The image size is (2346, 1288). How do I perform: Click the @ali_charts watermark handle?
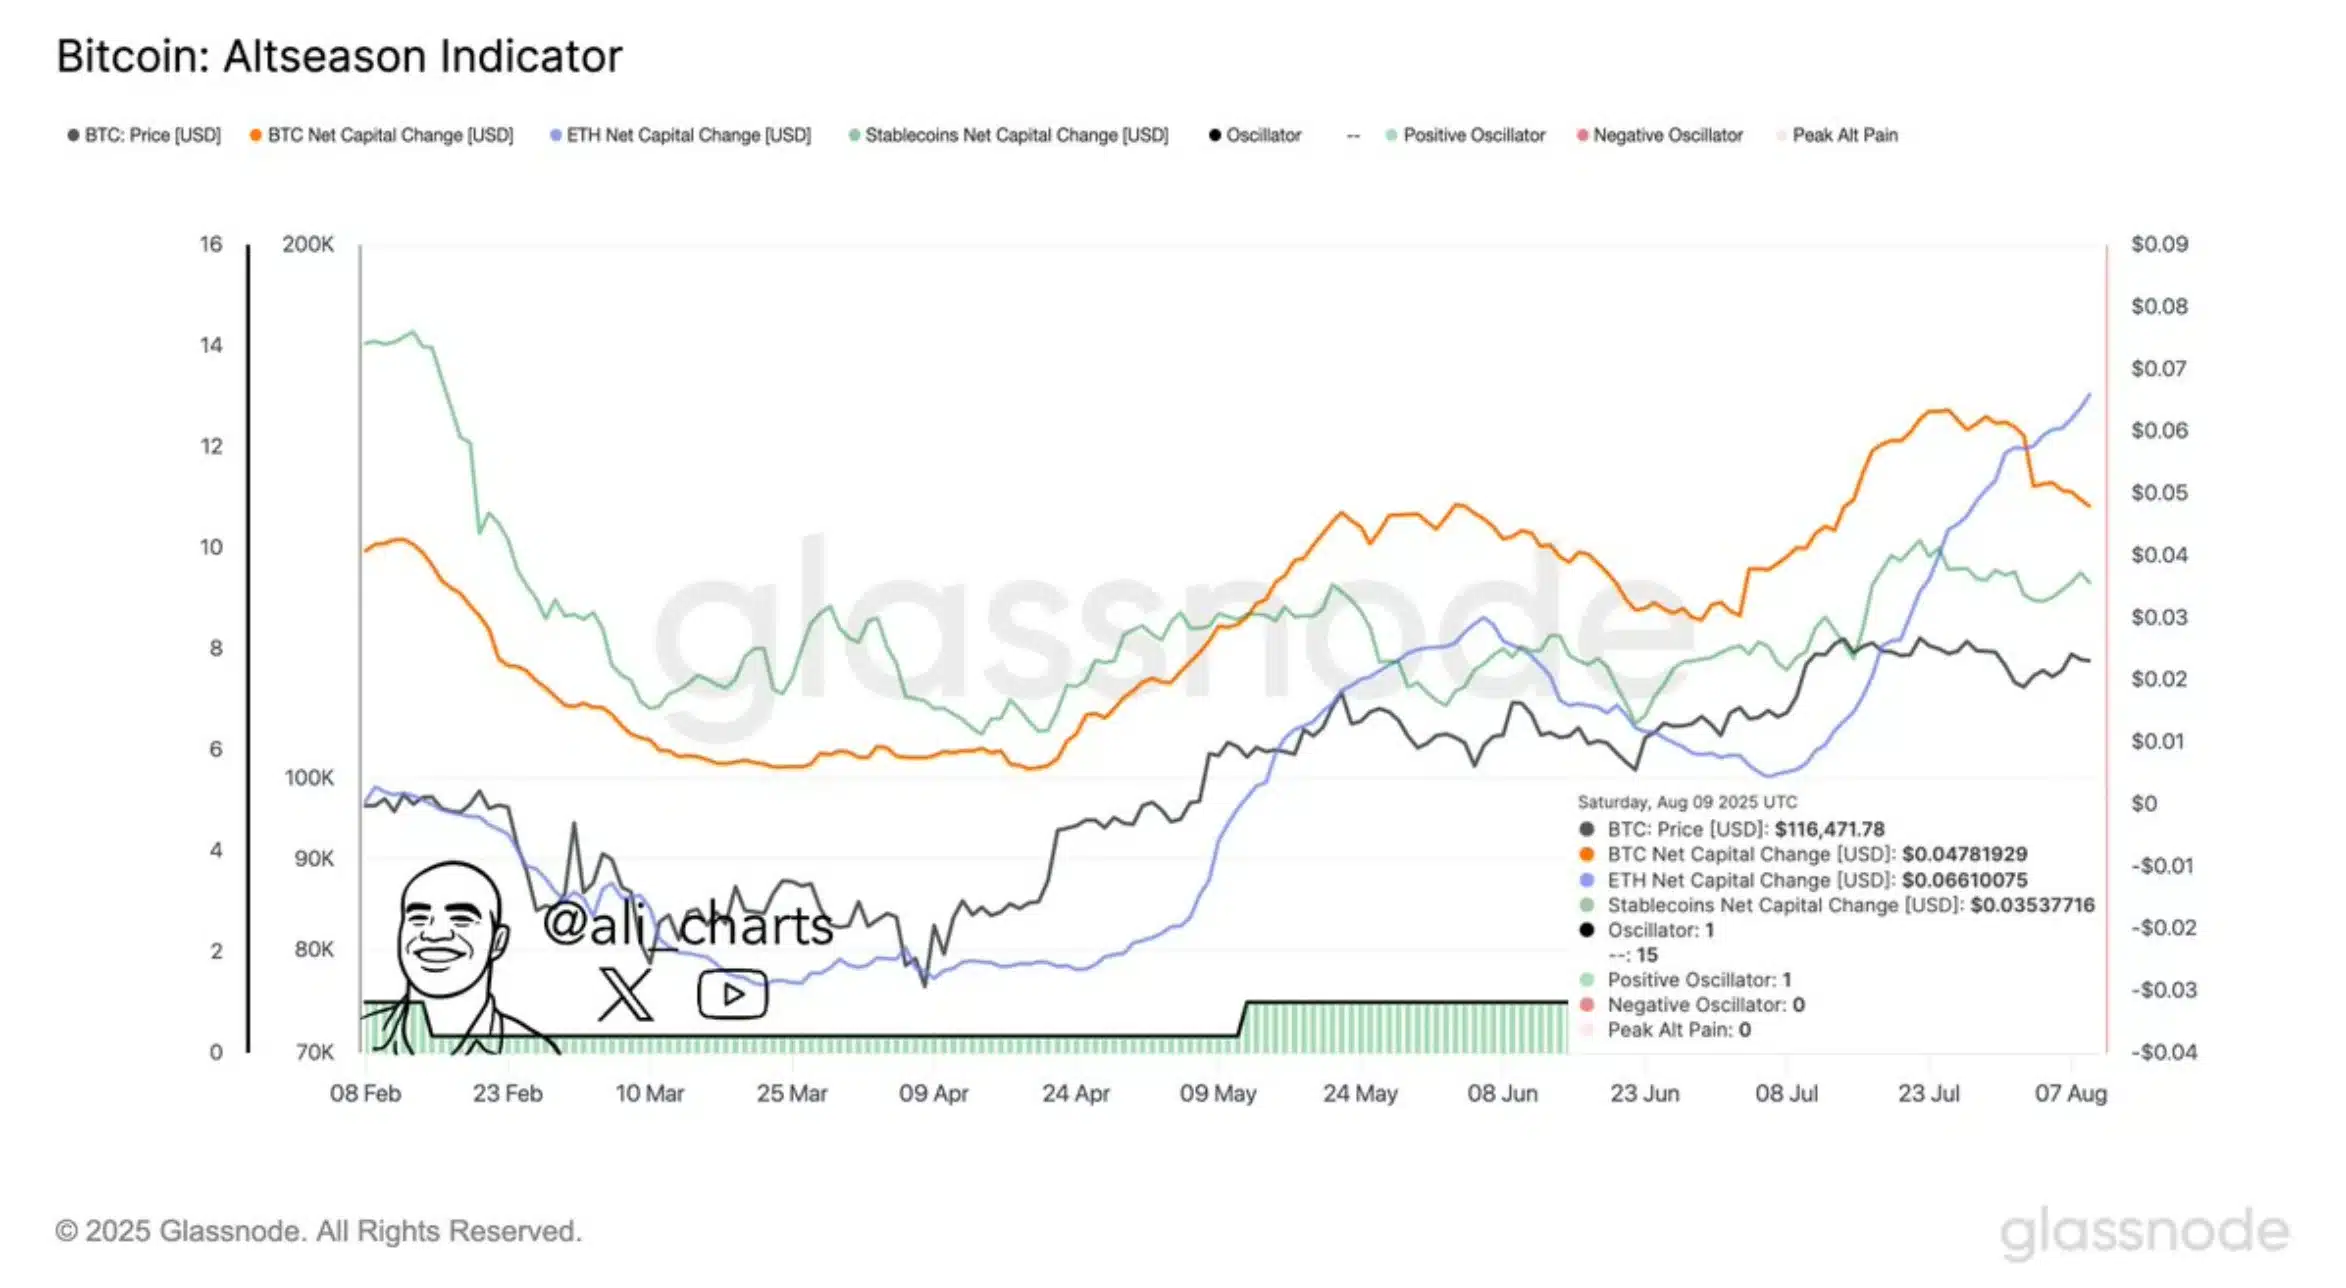pyautogui.click(x=688, y=924)
